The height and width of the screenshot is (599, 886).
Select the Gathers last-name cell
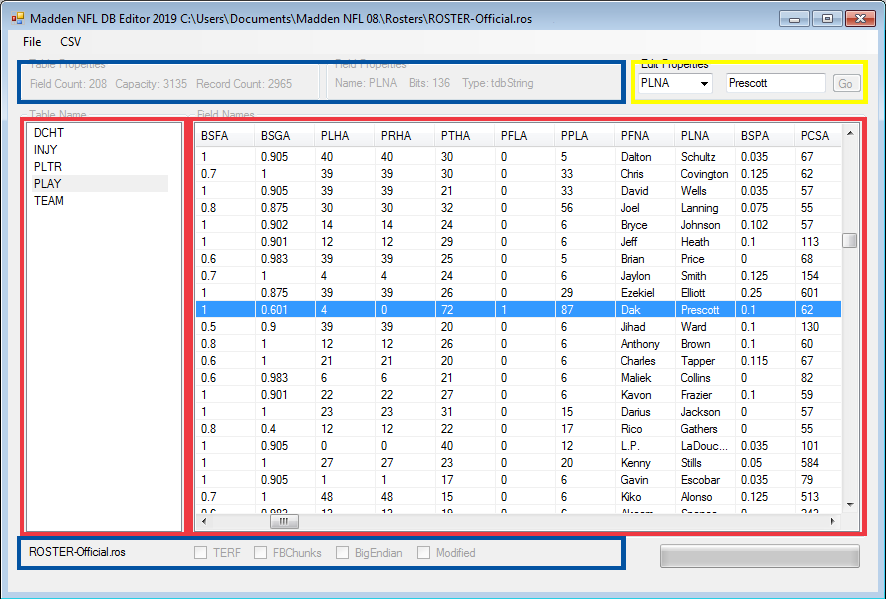[705, 429]
